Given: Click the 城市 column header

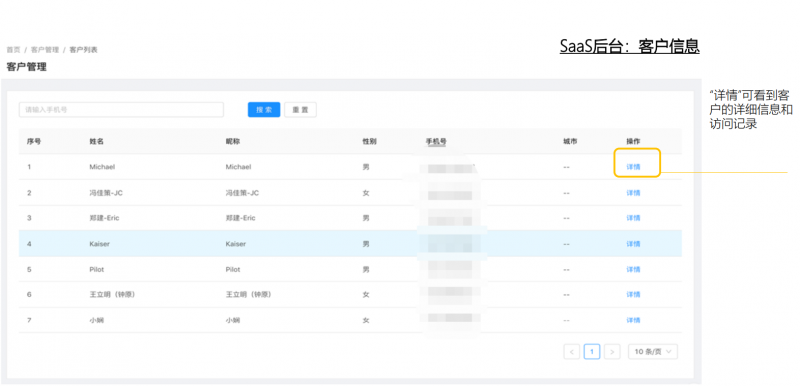Looking at the screenshot, I should [570, 141].
